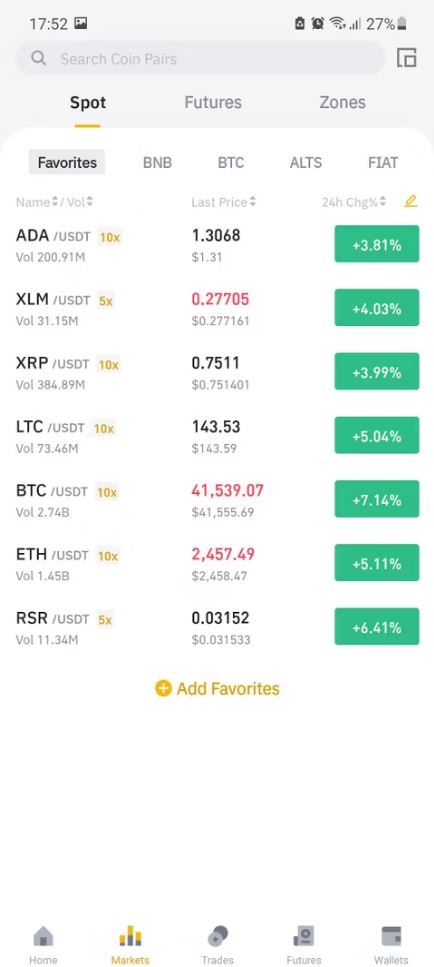Tap the BTC +7.14% change button
Screen dimensions: 434x967
377,500
